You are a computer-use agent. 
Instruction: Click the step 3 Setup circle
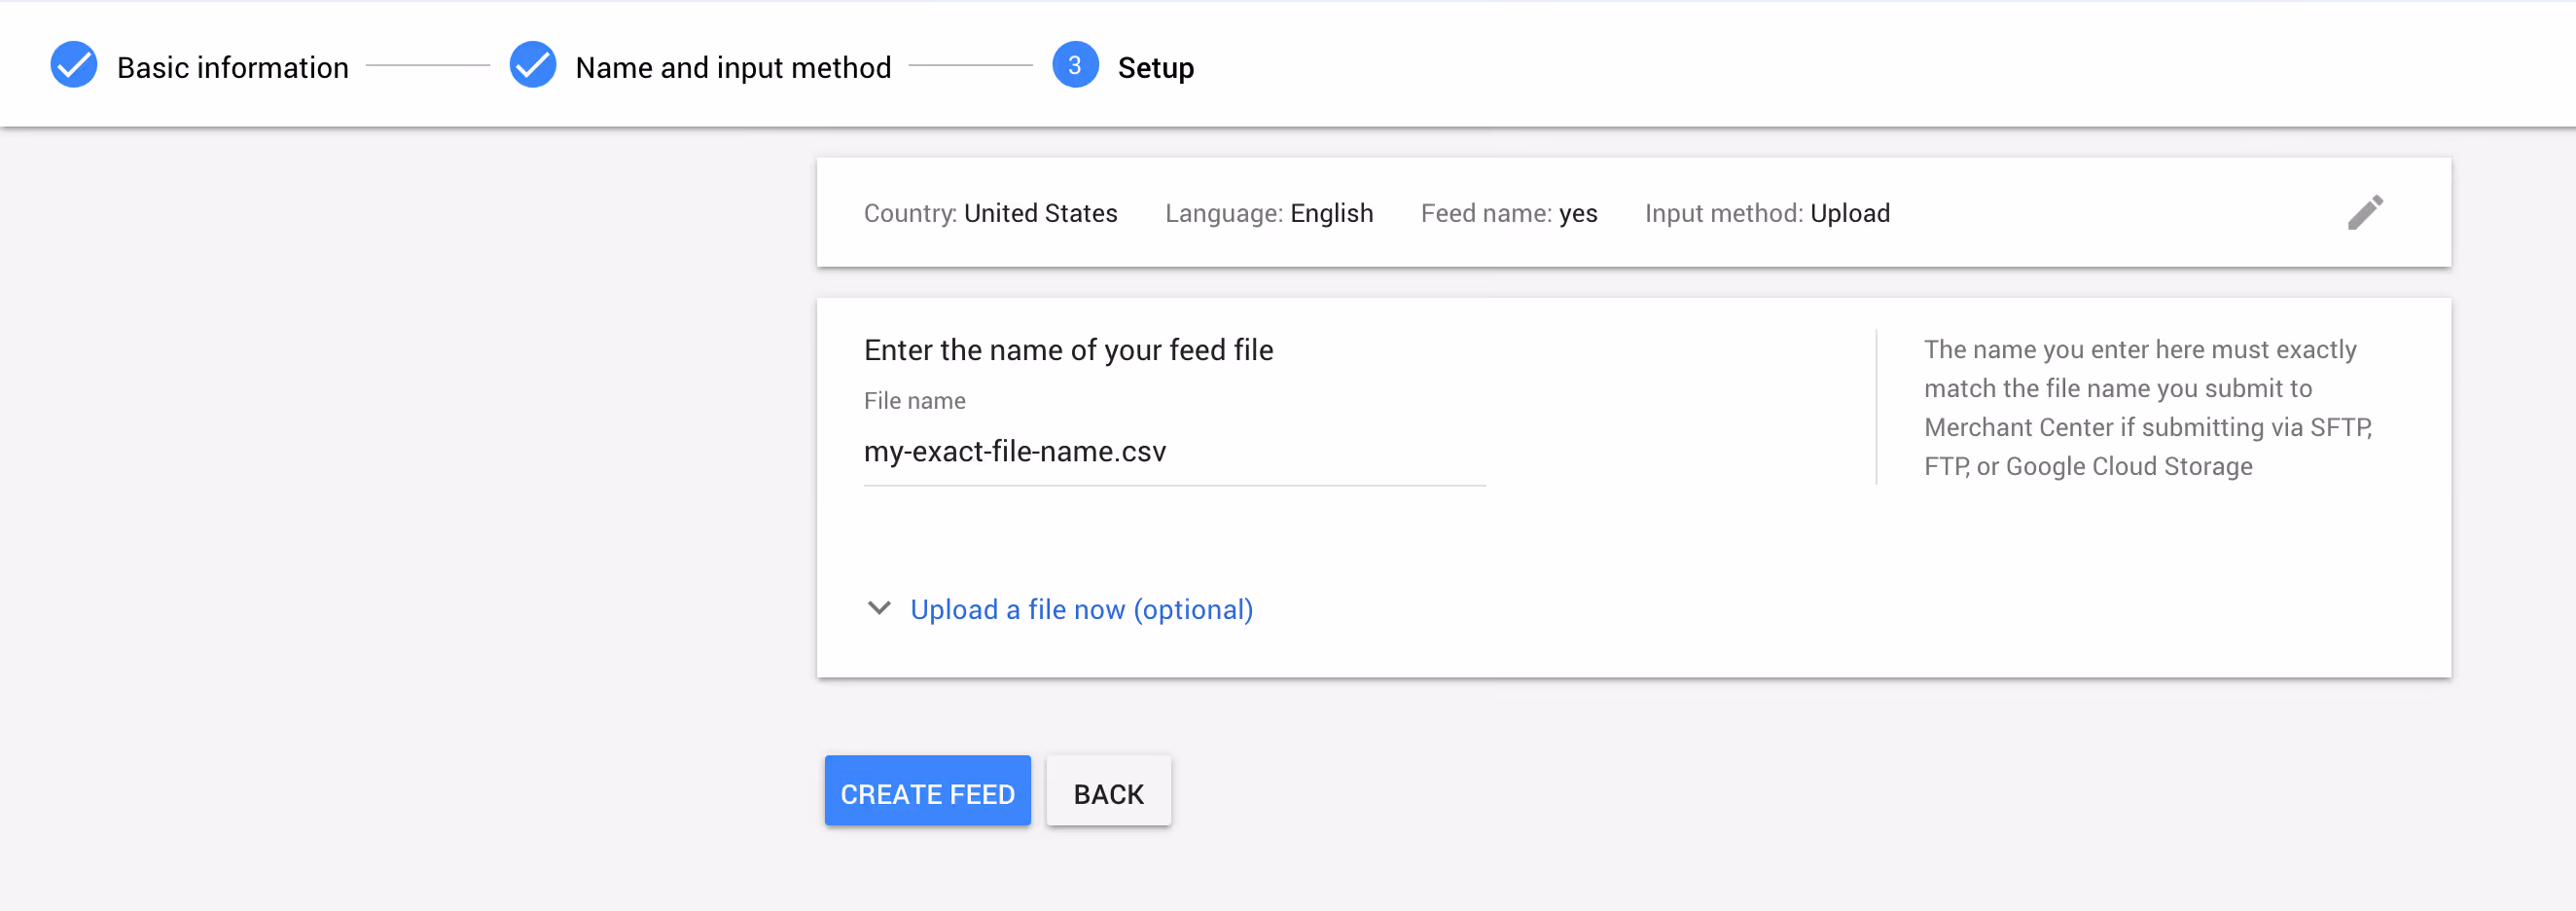(x=1075, y=65)
